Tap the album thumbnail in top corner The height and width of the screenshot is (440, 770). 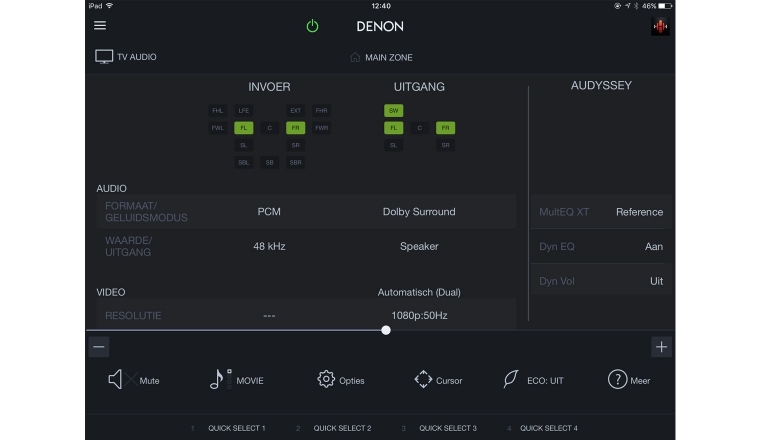(660, 27)
